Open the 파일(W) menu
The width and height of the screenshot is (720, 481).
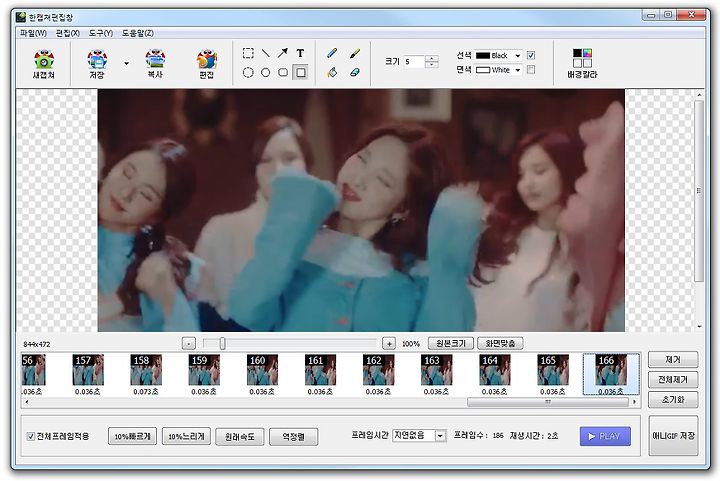34,33
